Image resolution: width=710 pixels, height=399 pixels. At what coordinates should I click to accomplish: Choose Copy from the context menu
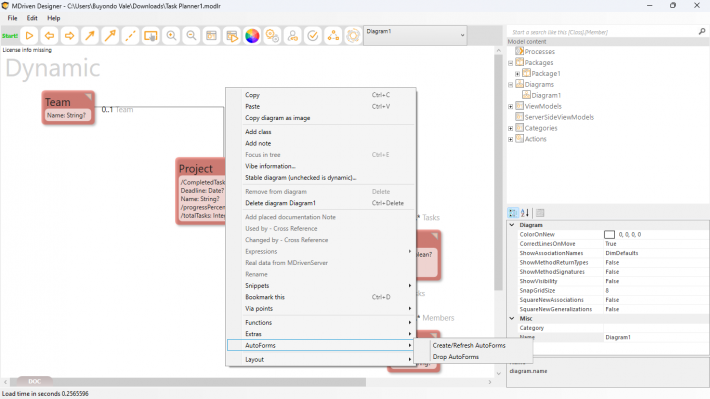coord(321,95)
